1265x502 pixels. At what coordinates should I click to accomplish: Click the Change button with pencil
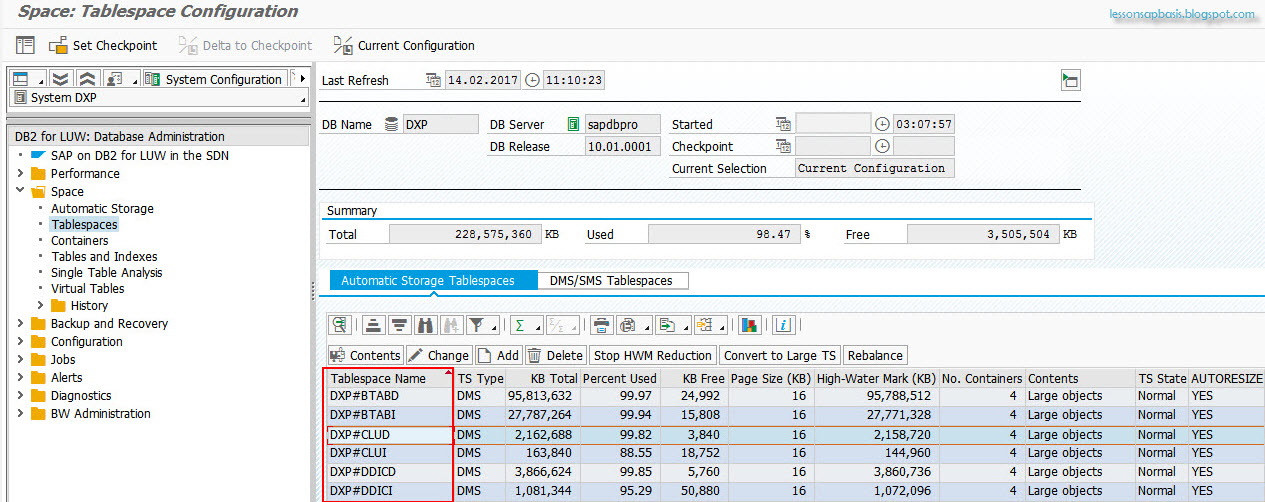click(x=439, y=355)
